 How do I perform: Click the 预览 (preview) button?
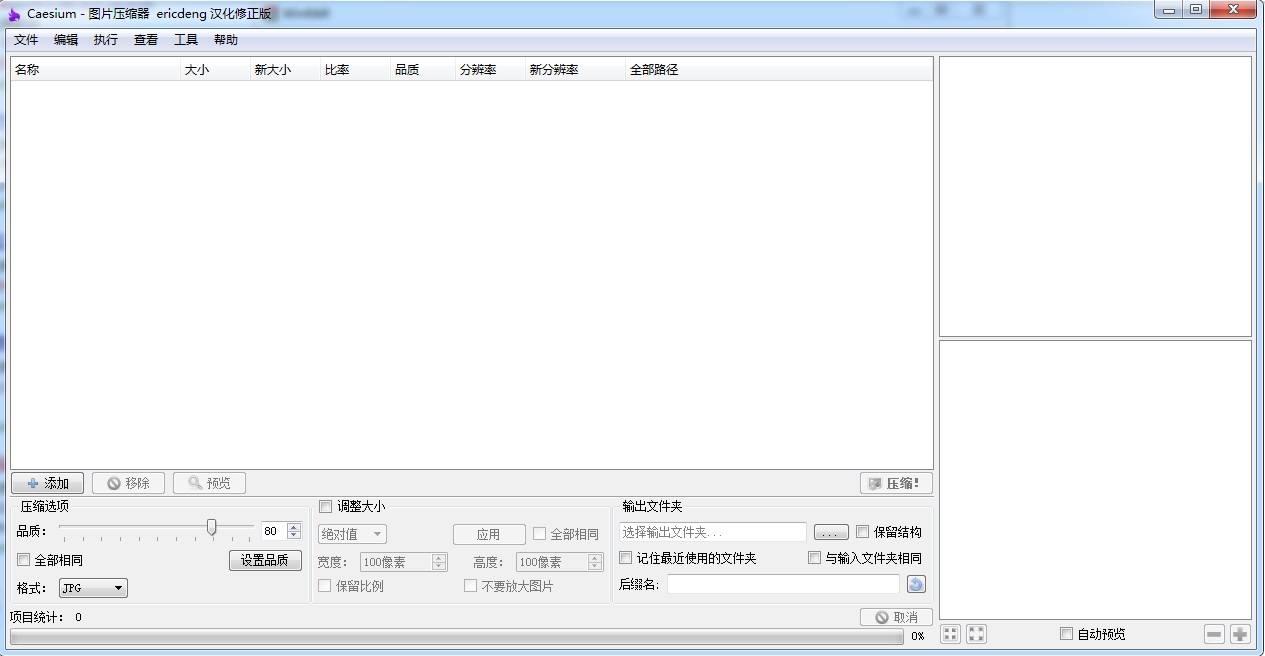[209, 483]
